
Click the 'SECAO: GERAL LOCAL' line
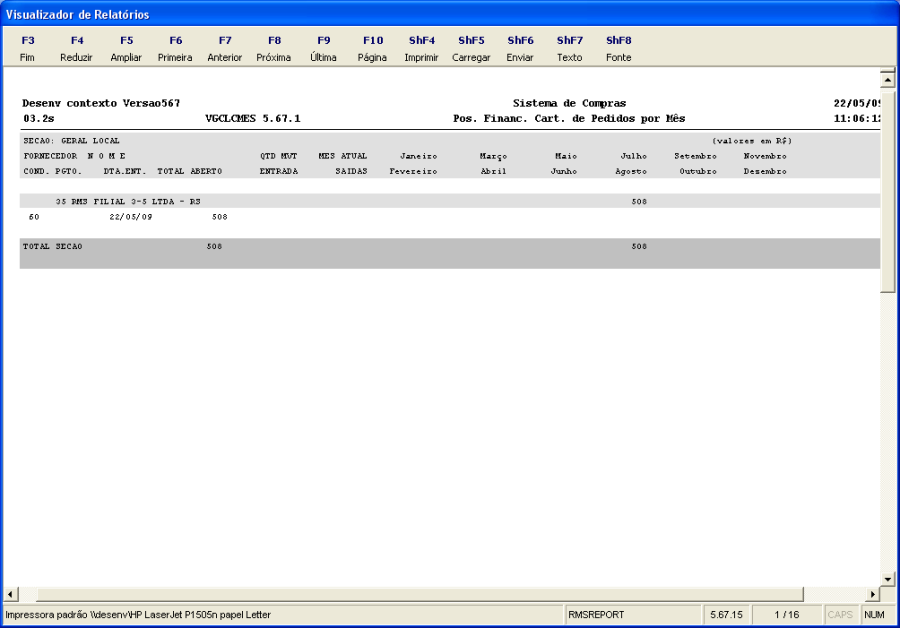point(71,141)
